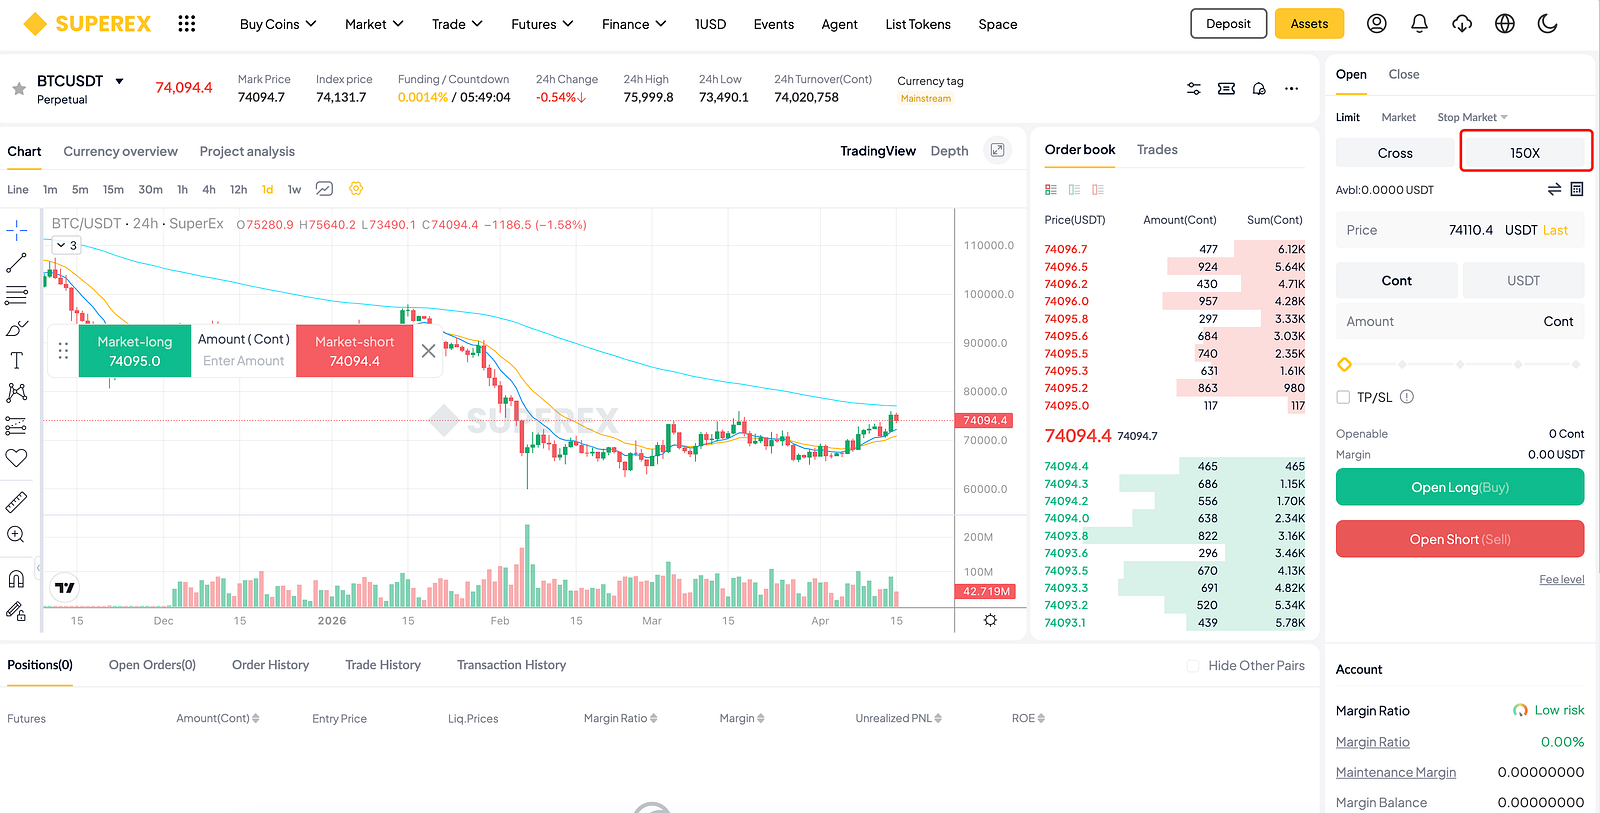
Task: Click the Deposit button
Action: [x=1228, y=24]
